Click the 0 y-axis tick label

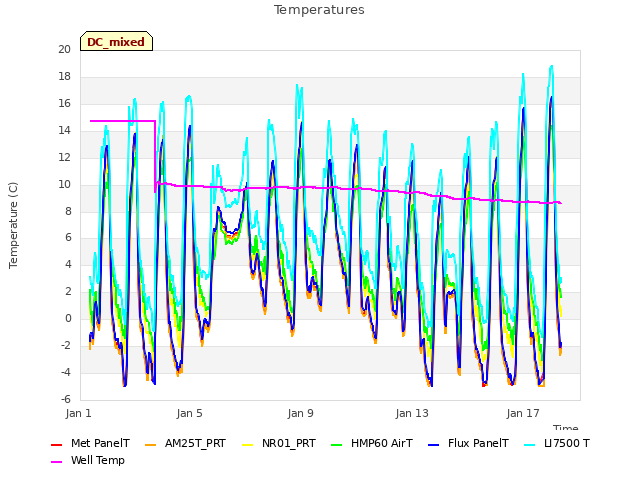pyautogui.click(x=68, y=318)
